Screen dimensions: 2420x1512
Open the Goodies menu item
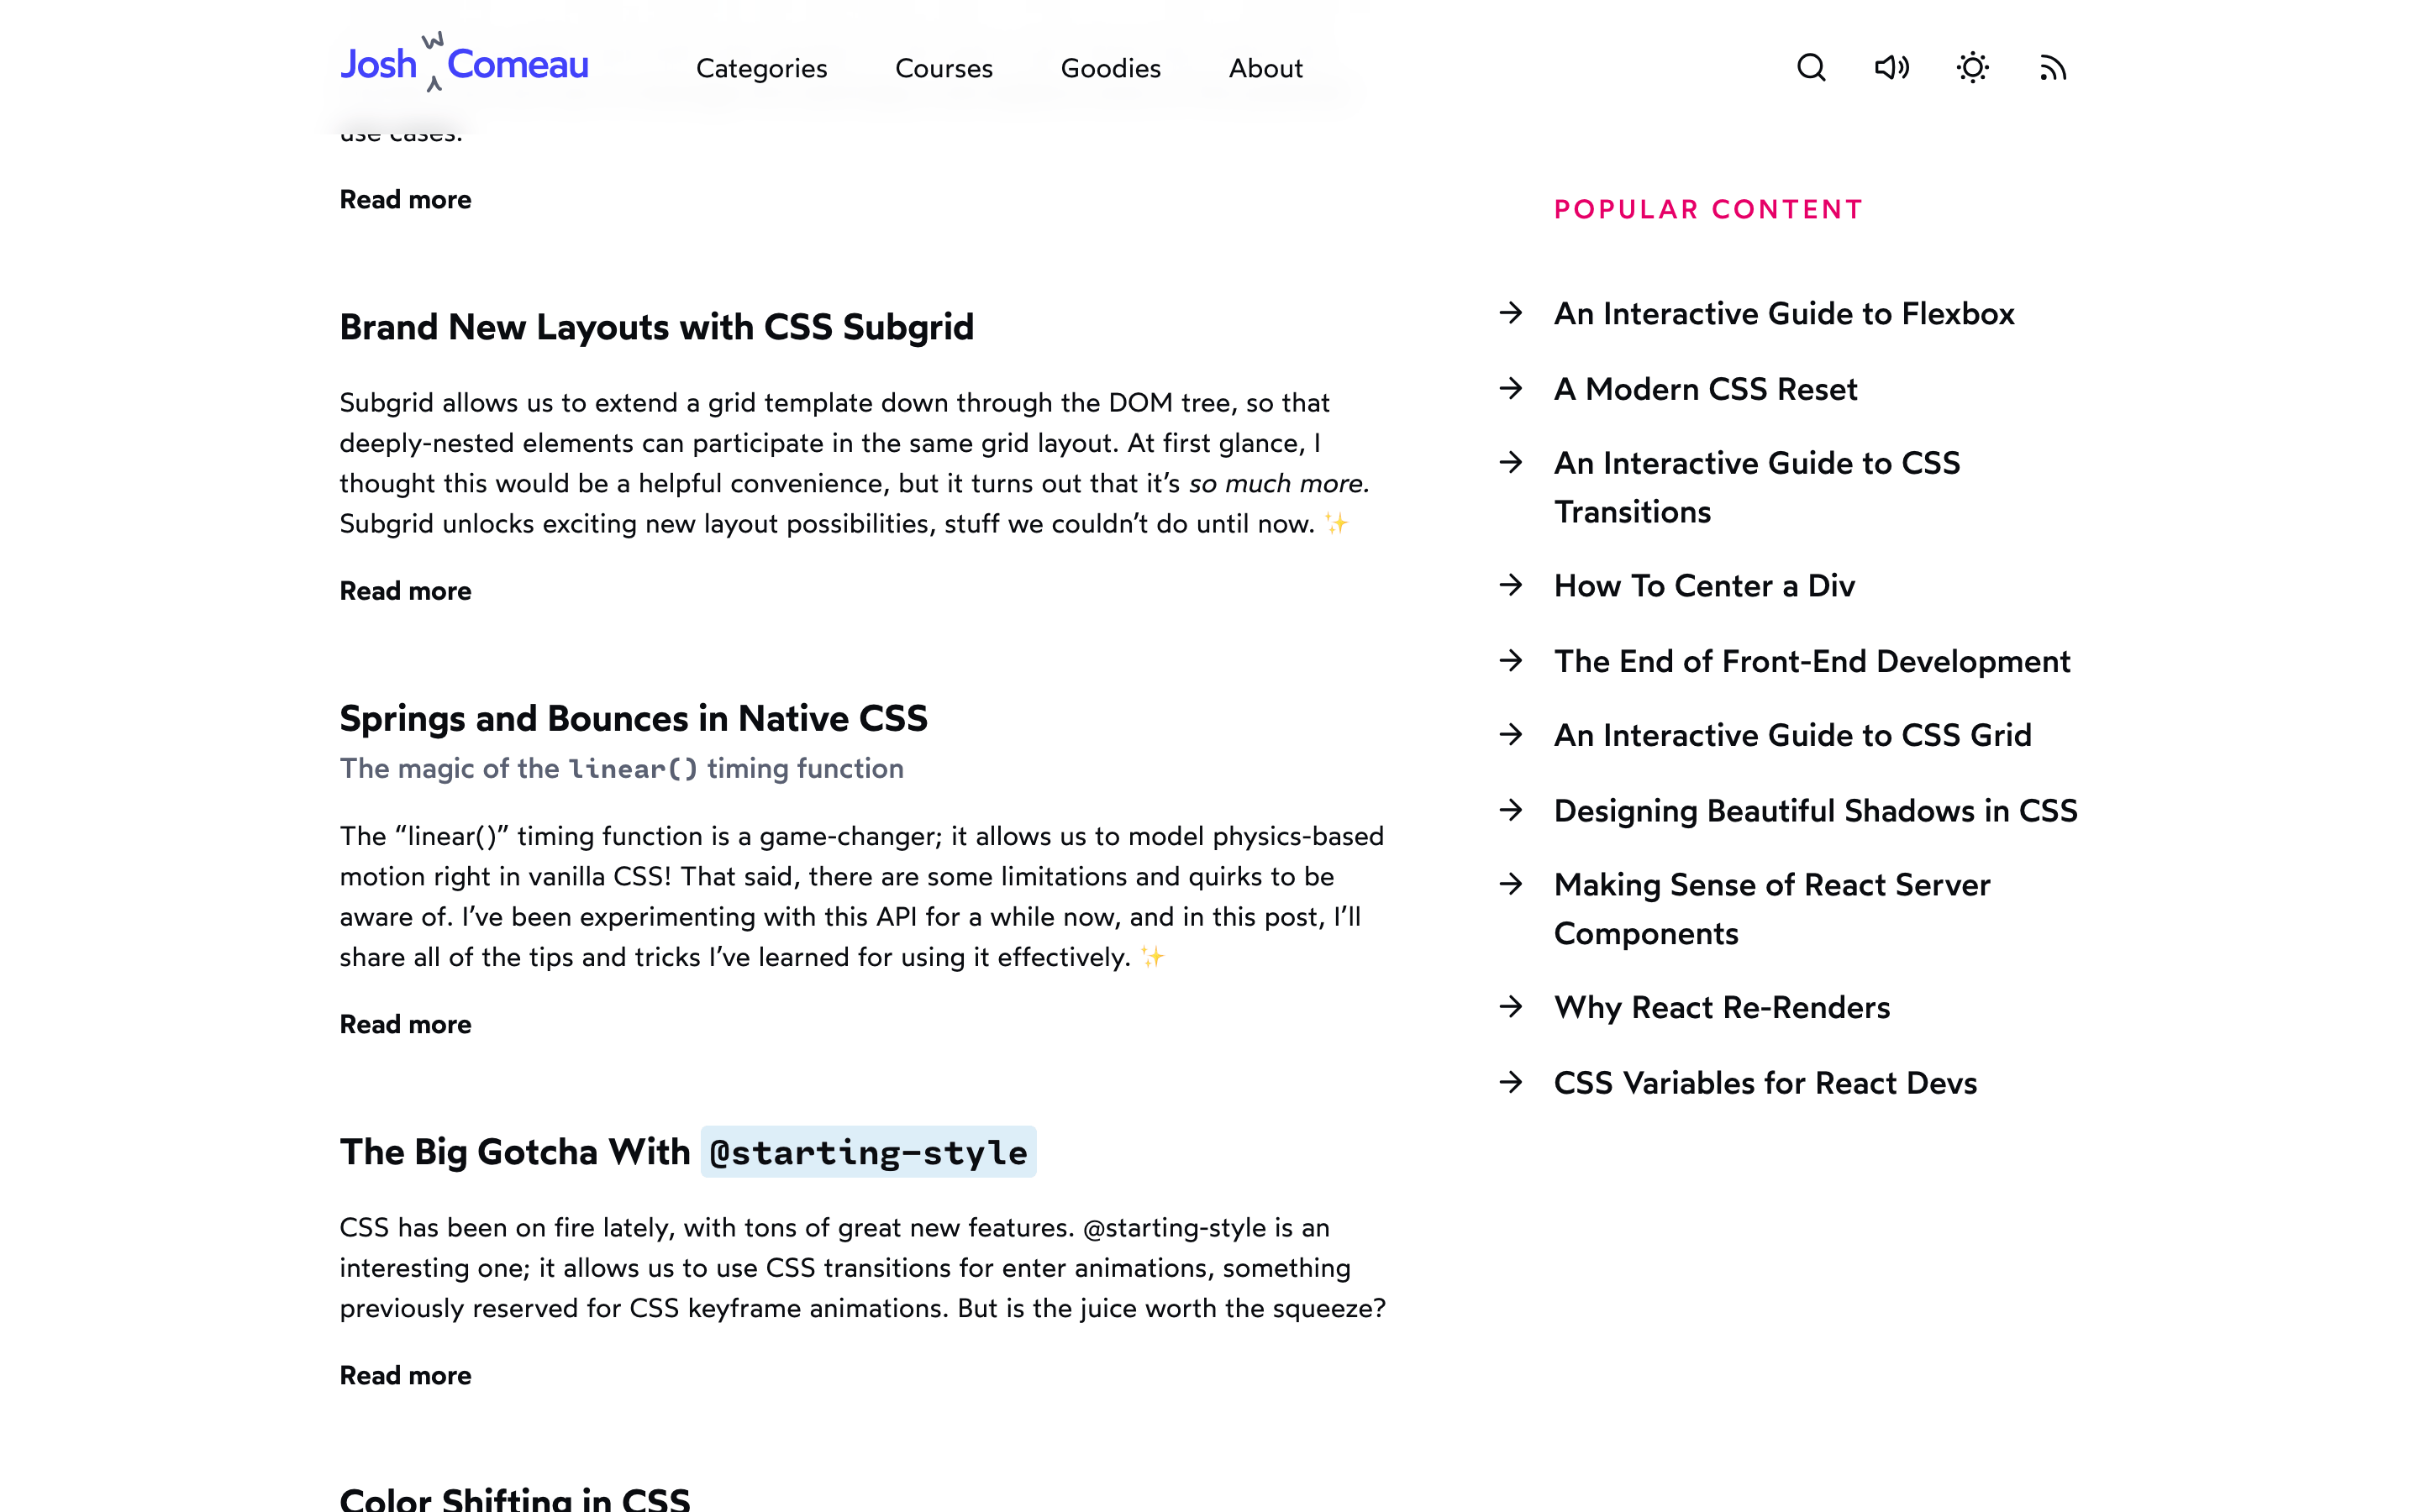coord(1110,68)
